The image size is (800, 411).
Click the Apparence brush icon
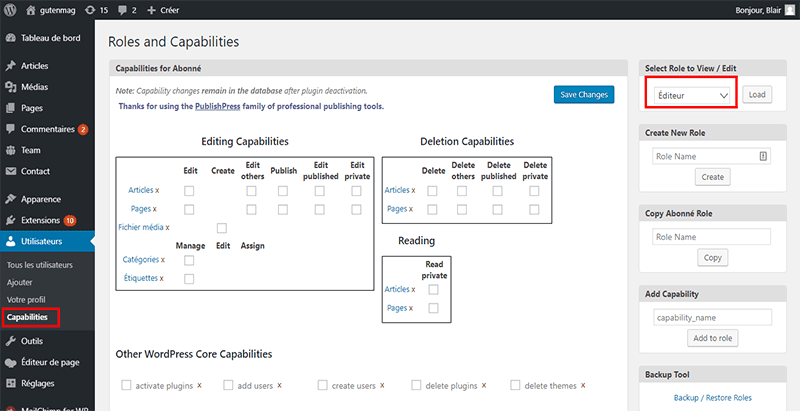[x=11, y=199]
